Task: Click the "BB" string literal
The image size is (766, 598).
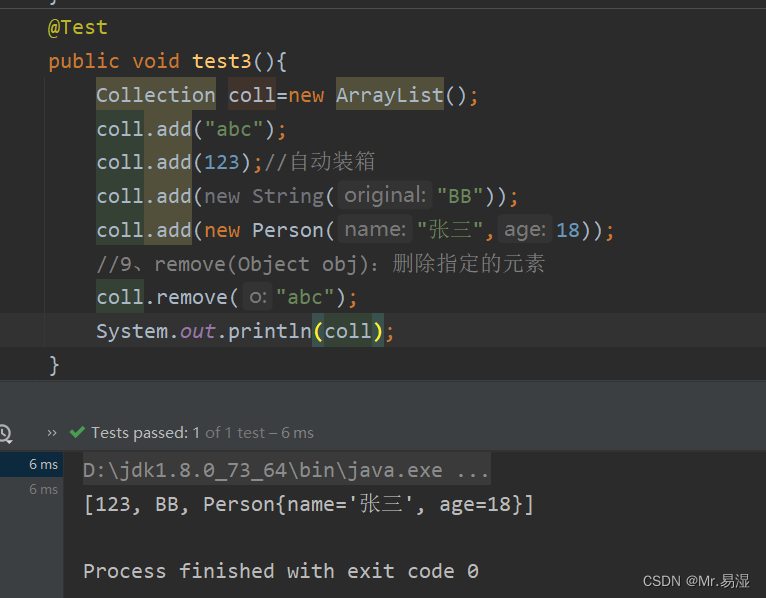Action: (x=460, y=196)
